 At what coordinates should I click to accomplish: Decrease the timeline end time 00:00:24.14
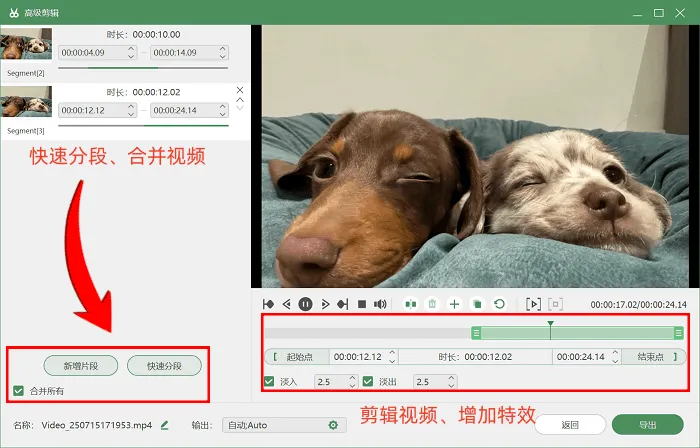615,361
